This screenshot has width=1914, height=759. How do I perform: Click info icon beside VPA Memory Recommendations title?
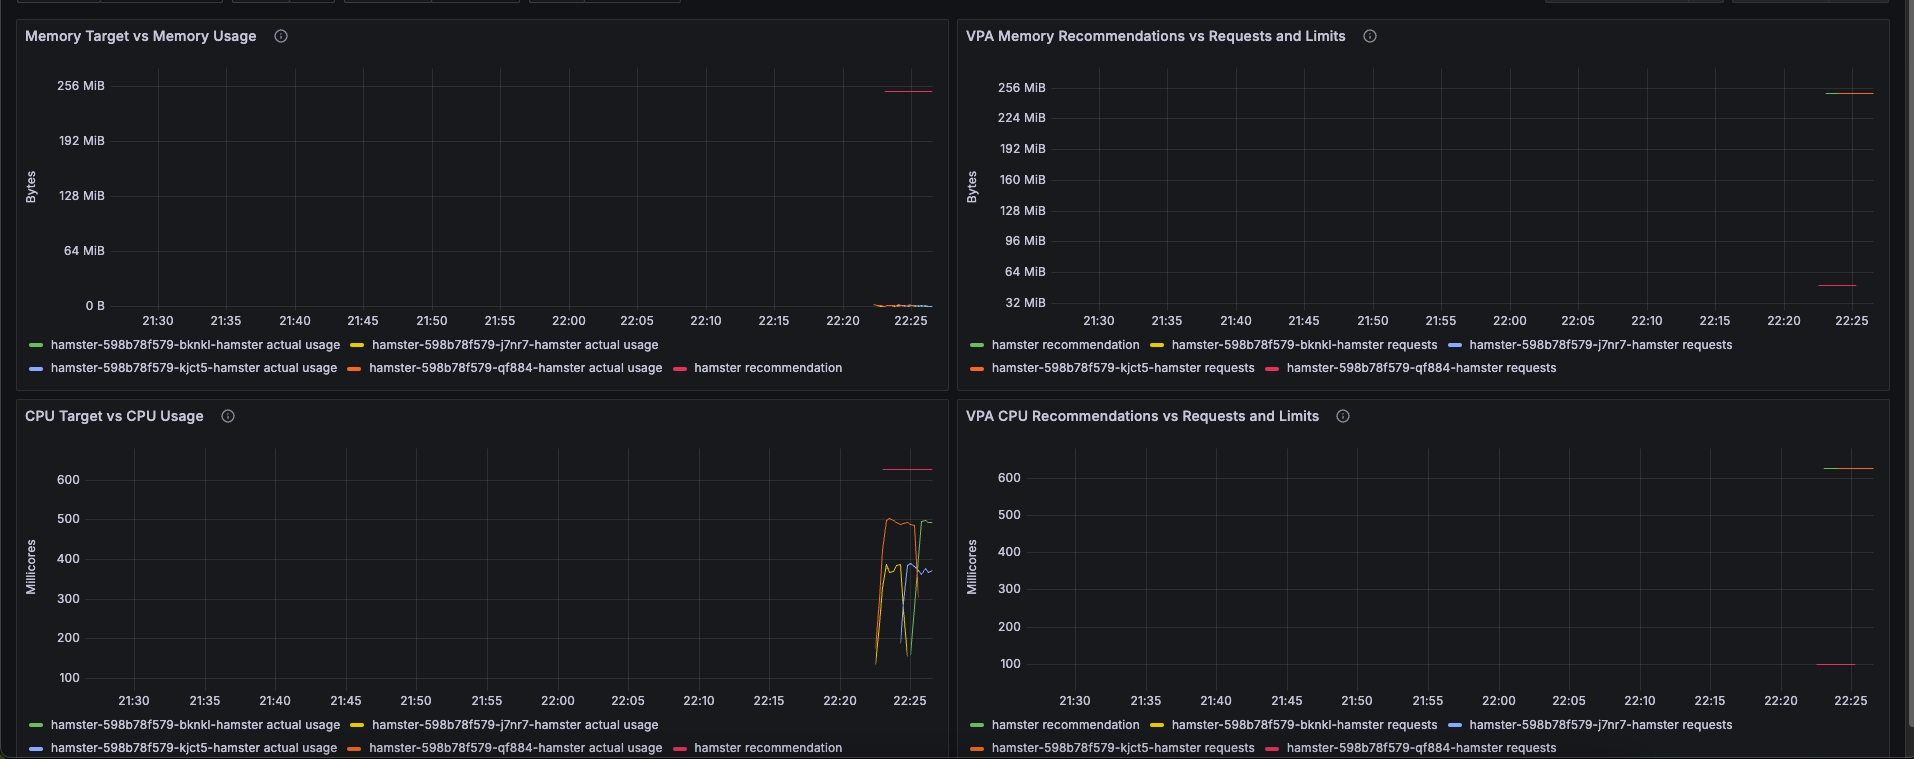(1370, 36)
